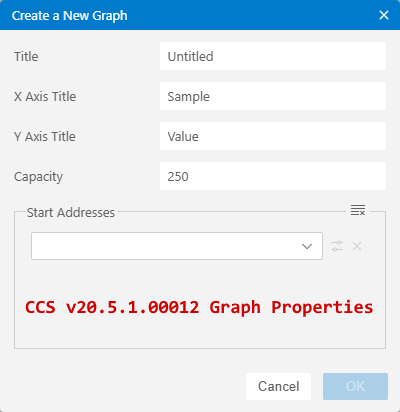The width and height of the screenshot is (400, 412).
Task: Click the Cancel button
Action: pos(278,386)
